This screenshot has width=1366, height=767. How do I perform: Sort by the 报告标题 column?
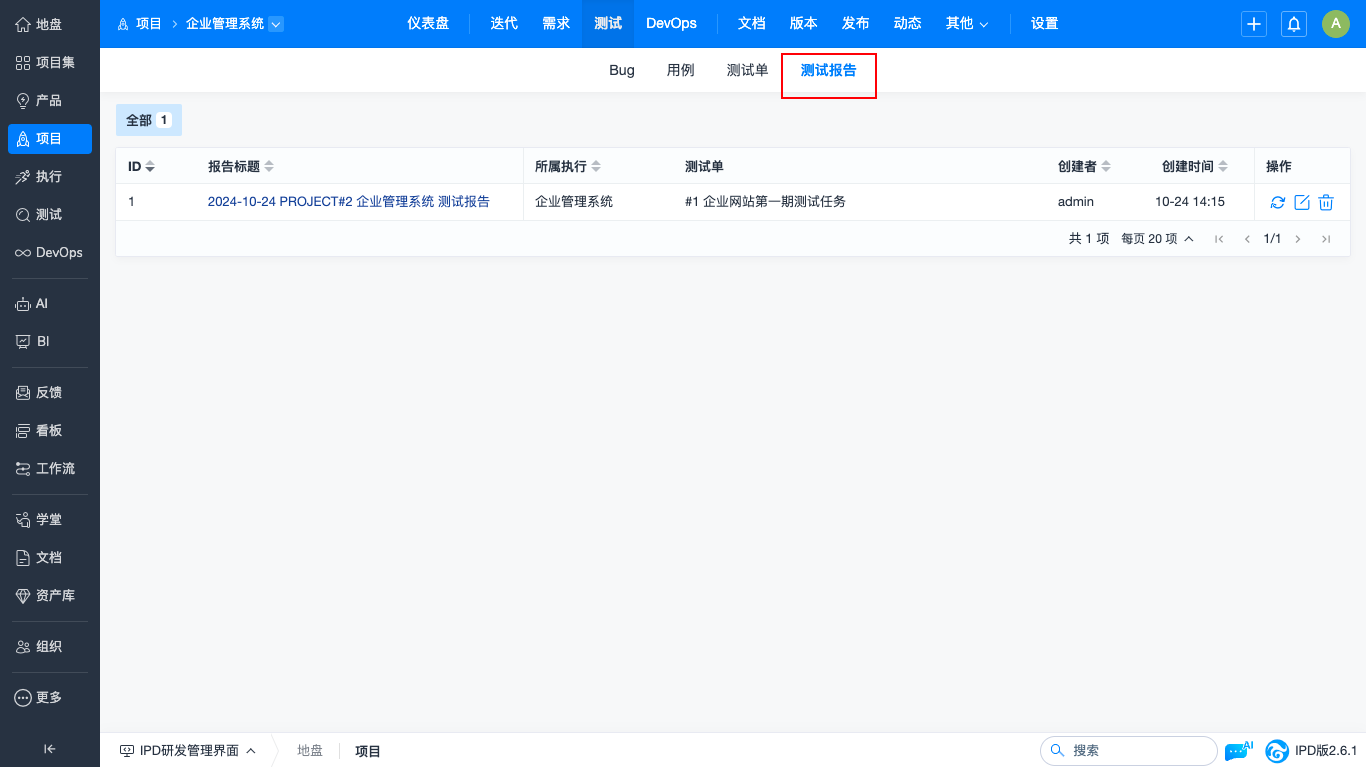241,167
